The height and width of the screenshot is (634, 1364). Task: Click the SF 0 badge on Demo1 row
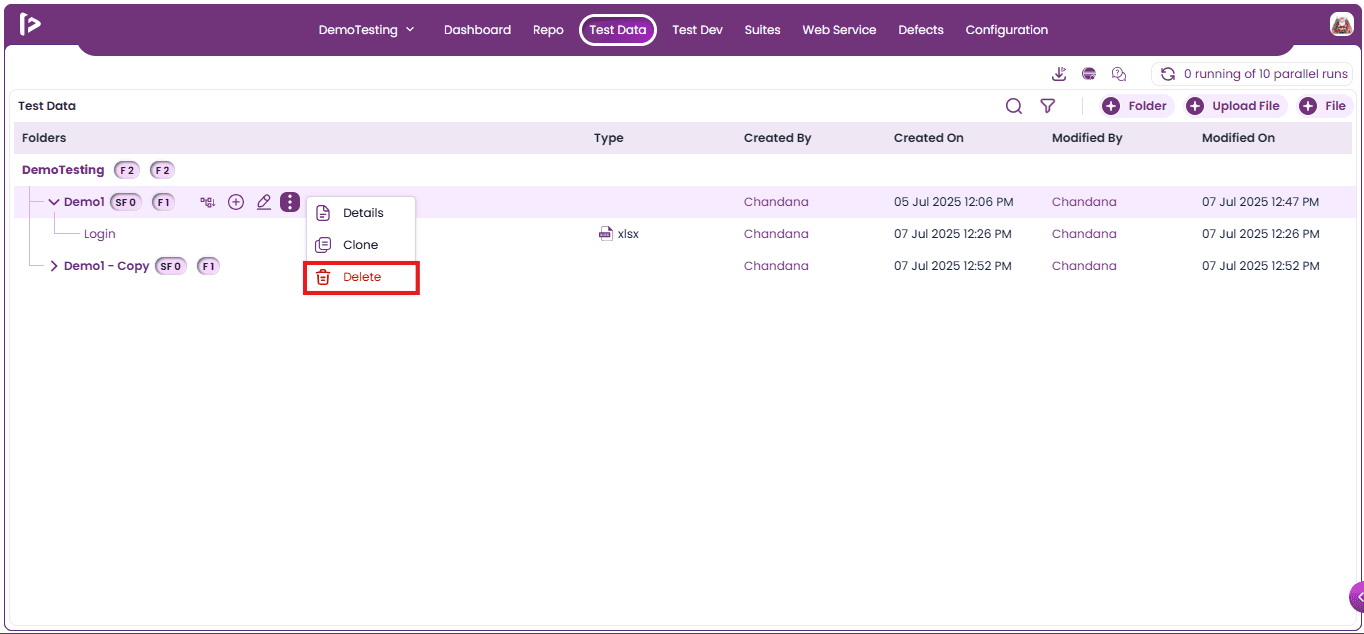click(x=126, y=202)
